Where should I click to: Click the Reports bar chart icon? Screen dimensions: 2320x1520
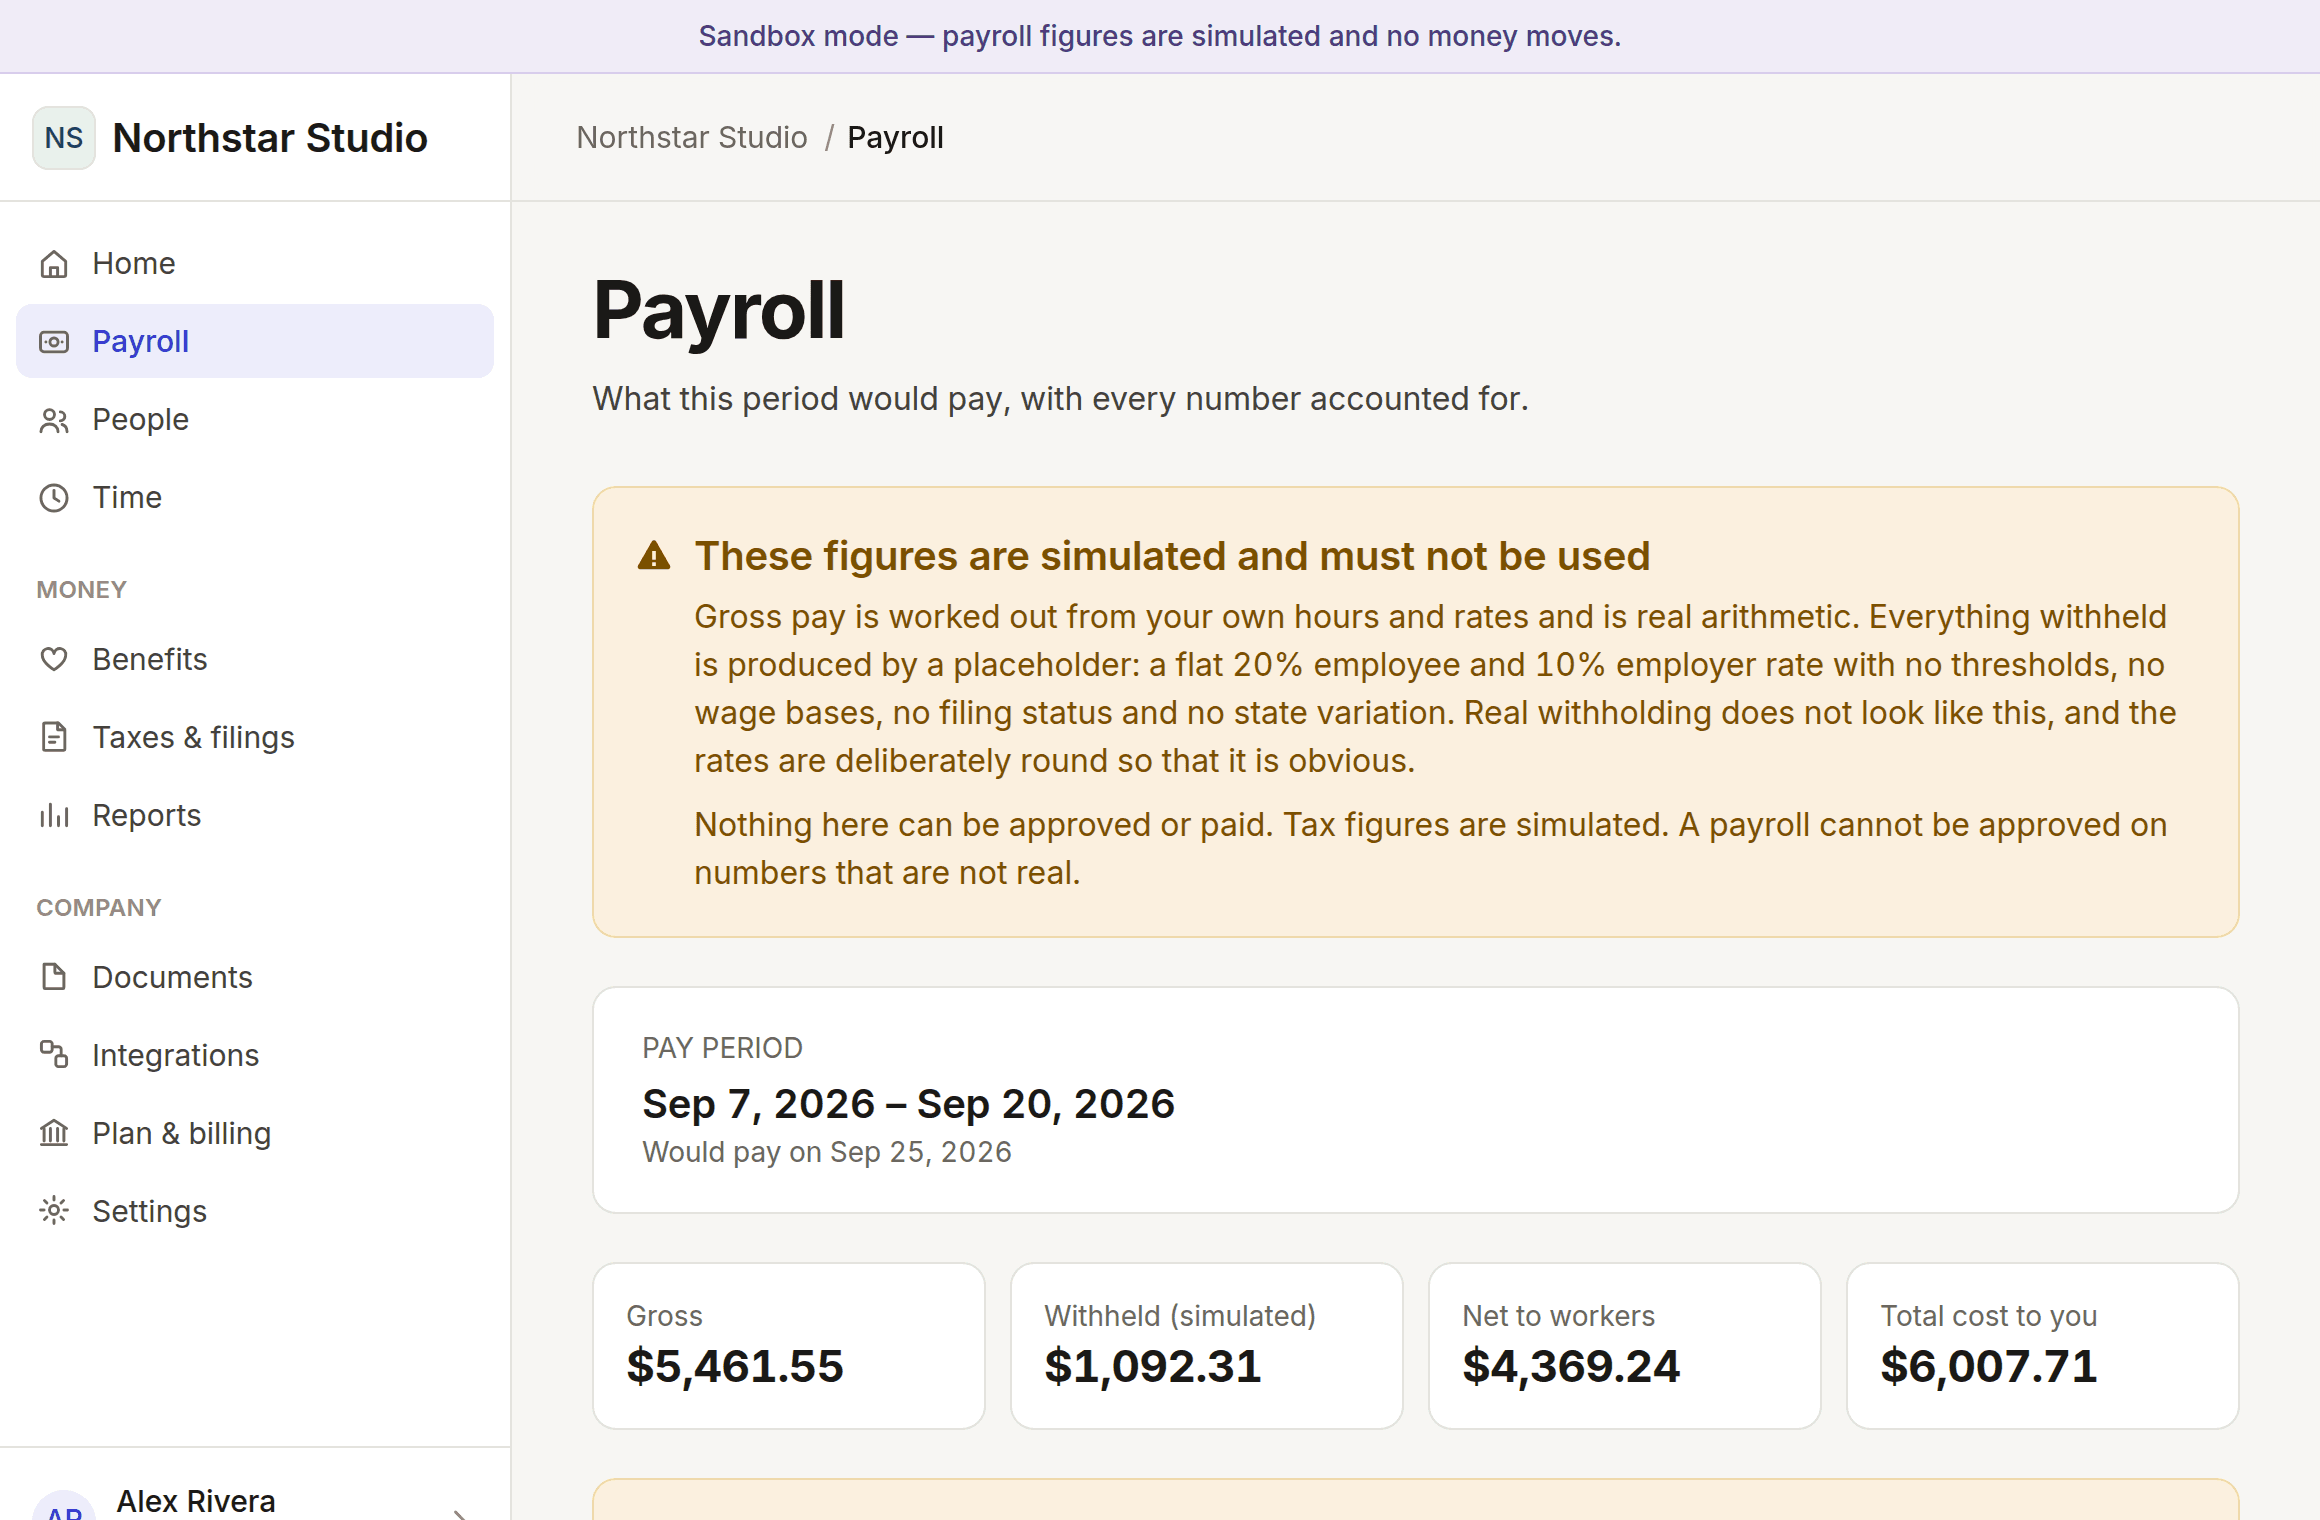[x=54, y=816]
